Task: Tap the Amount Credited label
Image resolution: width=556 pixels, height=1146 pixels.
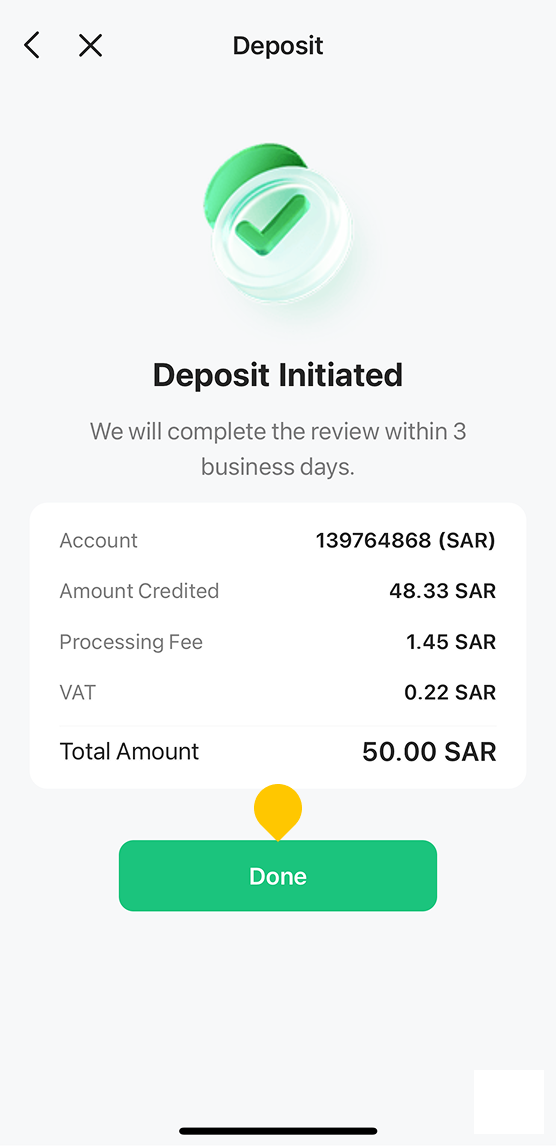Action: pos(139,591)
